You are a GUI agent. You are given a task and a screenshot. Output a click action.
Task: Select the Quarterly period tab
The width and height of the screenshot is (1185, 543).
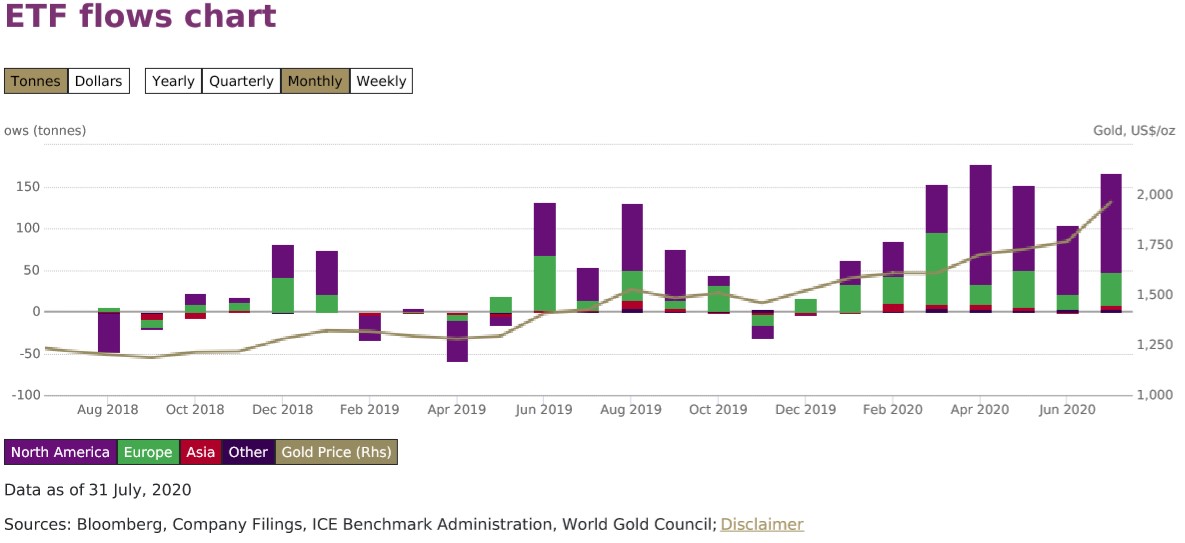(x=241, y=81)
